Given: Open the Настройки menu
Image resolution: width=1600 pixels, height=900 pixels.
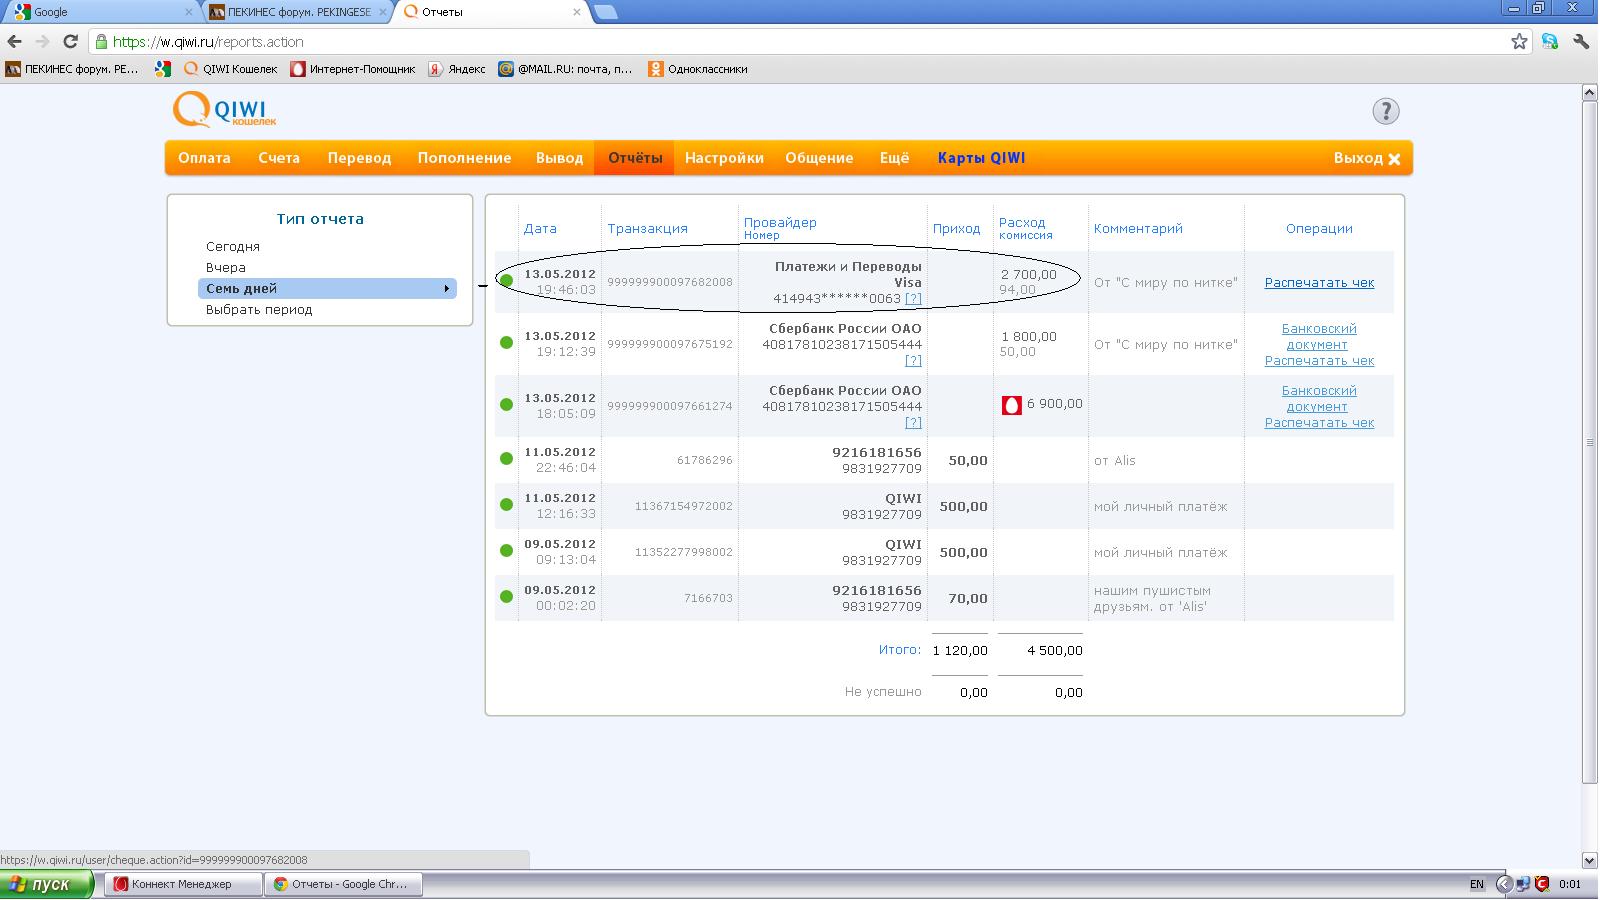Looking at the screenshot, I should 724,158.
